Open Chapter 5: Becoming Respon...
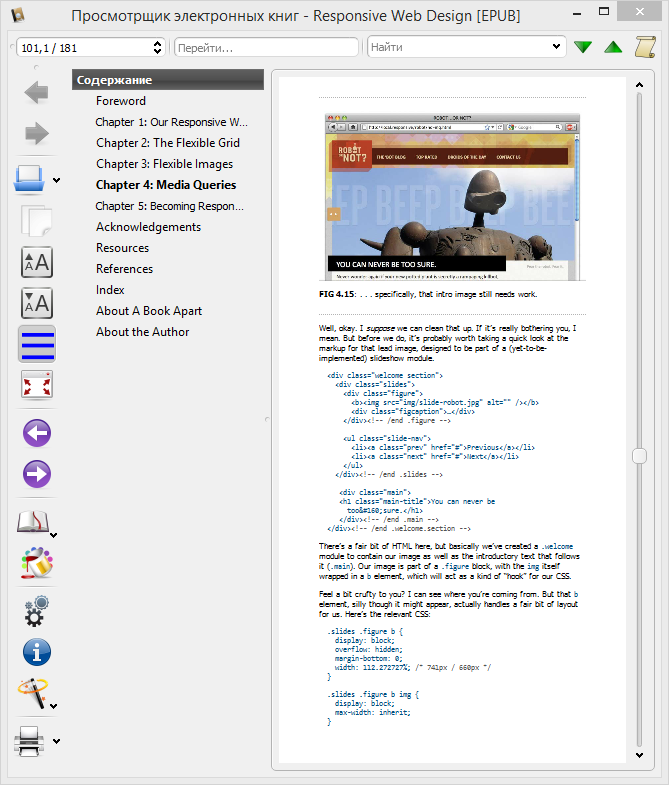 (x=169, y=206)
